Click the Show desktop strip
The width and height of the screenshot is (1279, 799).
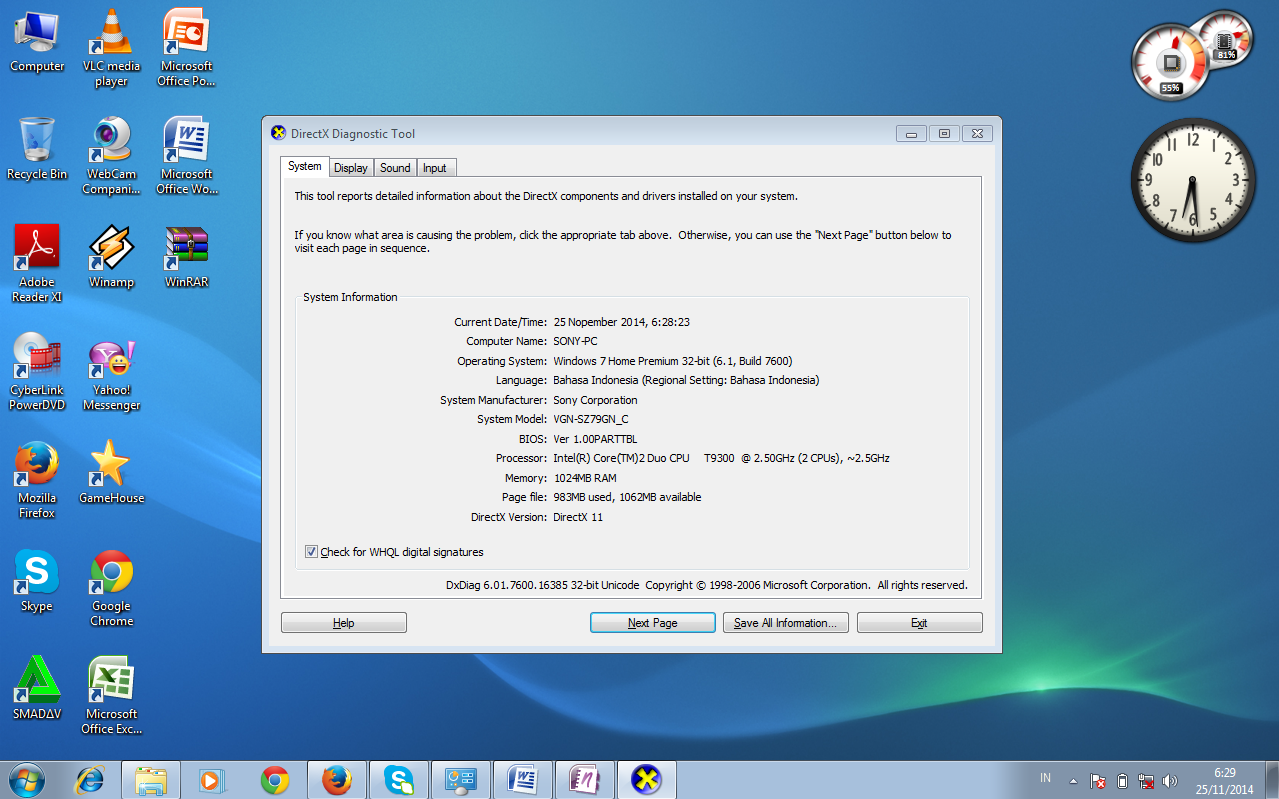coord(1272,780)
